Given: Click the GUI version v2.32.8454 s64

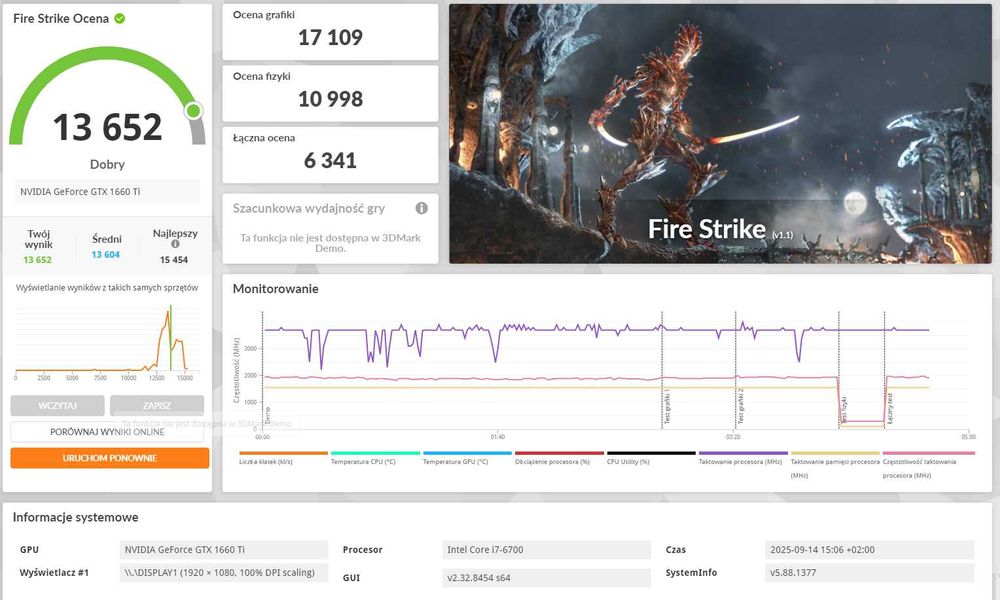Looking at the screenshot, I should [x=547, y=578].
